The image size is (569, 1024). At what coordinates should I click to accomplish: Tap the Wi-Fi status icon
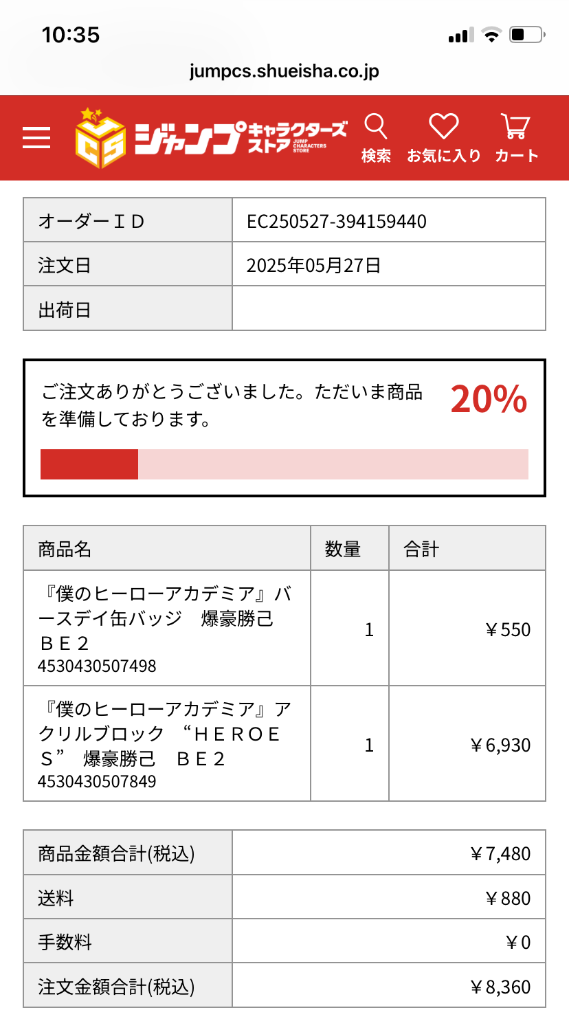(491, 34)
